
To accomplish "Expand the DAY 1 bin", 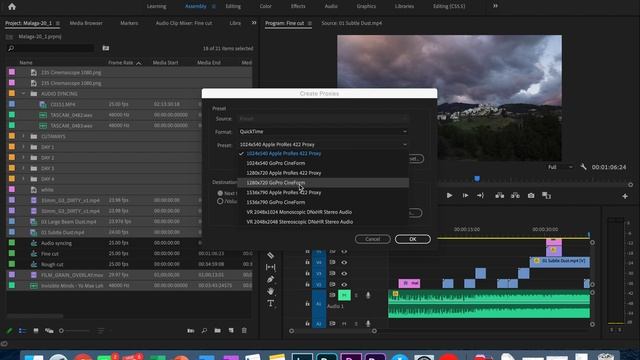I will pyautogui.click(x=23, y=147).
